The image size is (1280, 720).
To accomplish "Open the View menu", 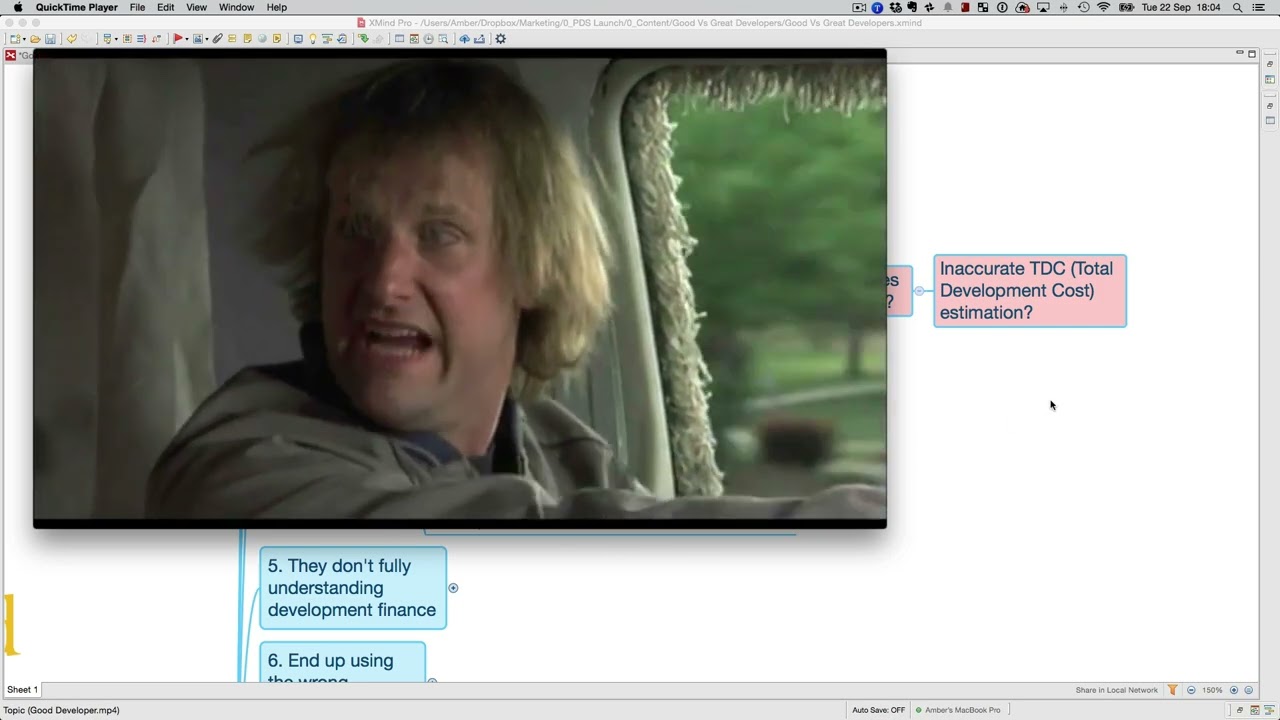I will (197, 7).
